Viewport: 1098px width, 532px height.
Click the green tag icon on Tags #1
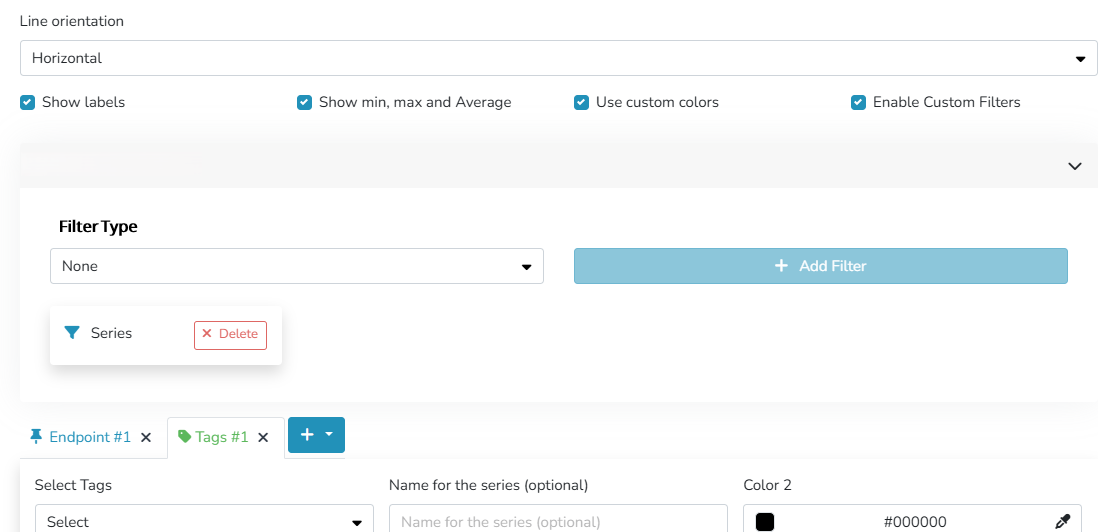click(184, 437)
